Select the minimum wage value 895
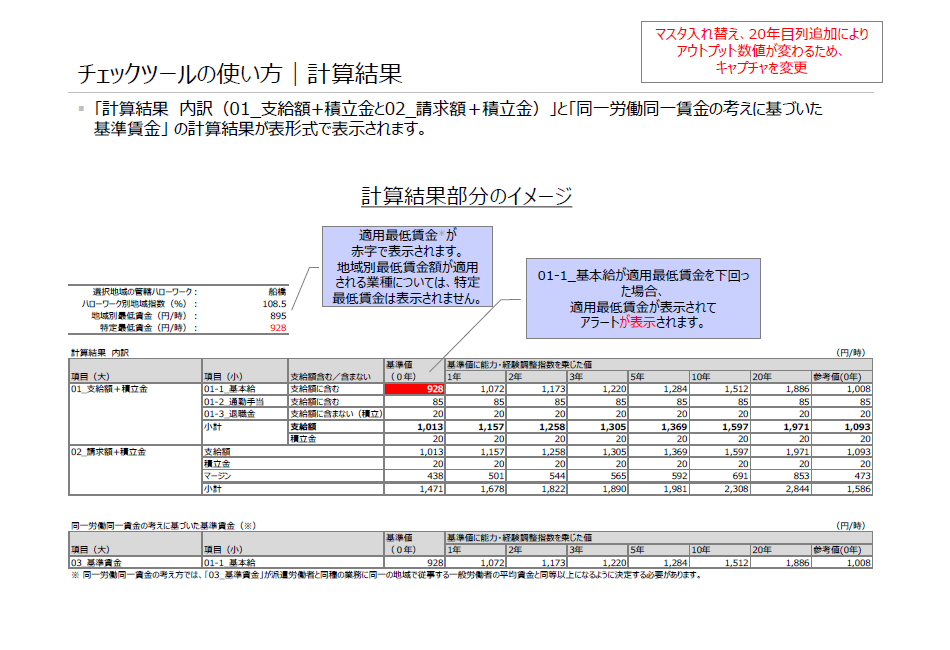The width and height of the screenshot is (950, 650). 279,316
